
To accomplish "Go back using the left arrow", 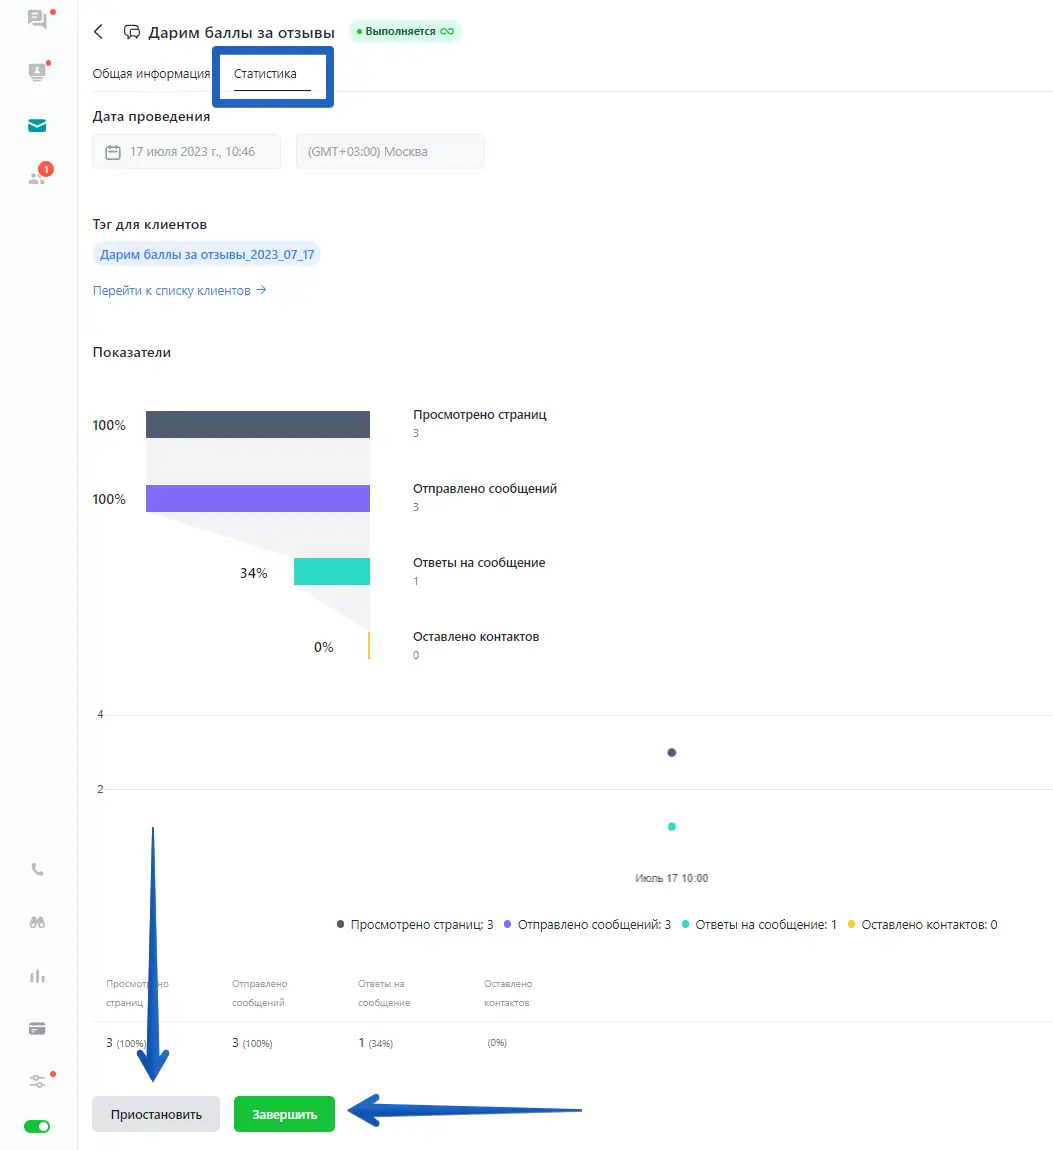I will (x=98, y=32).
